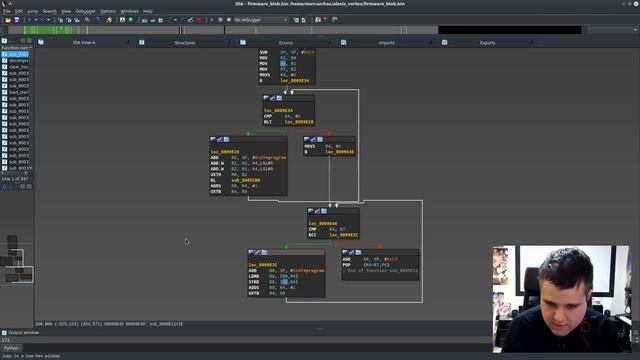Start the process with the play icon
Screen dimensions: 640x360
pyautogui.click(x=212, y=20)
